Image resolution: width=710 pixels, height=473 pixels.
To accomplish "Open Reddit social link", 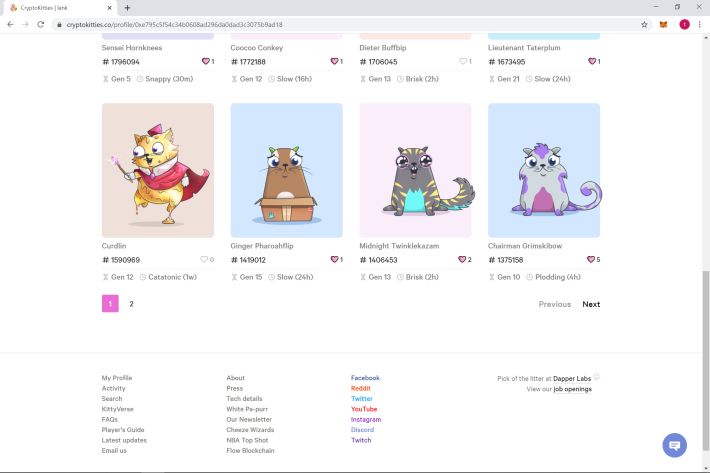I will coord(361,388).
